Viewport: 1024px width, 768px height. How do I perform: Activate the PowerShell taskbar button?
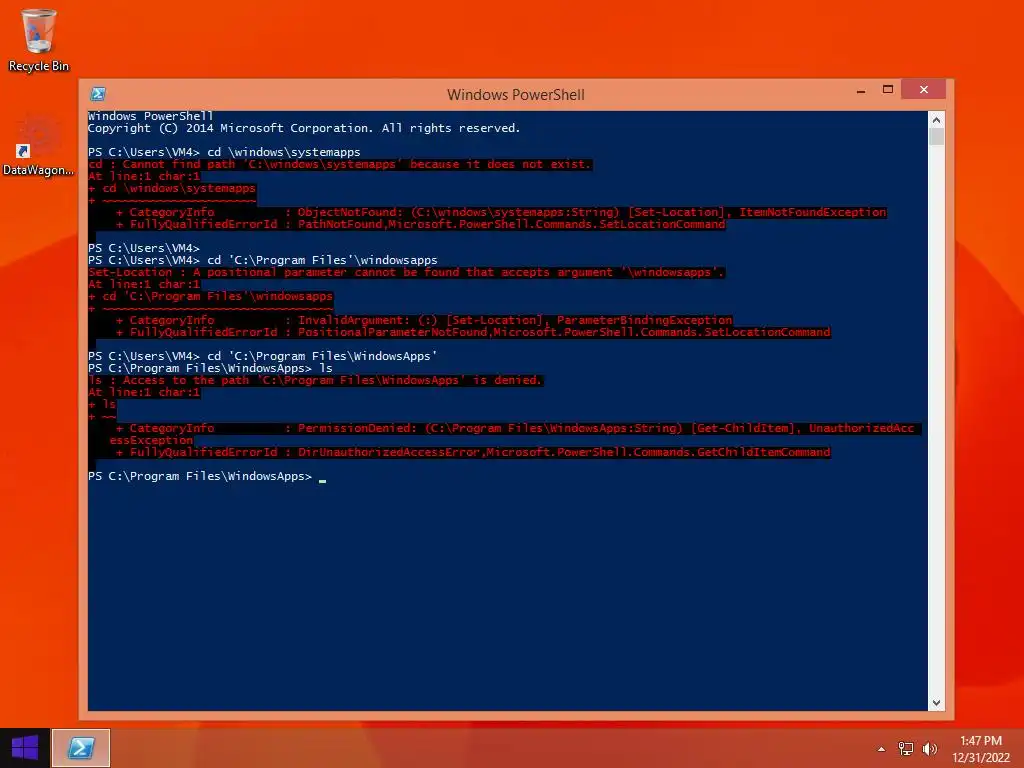point(81,748)
